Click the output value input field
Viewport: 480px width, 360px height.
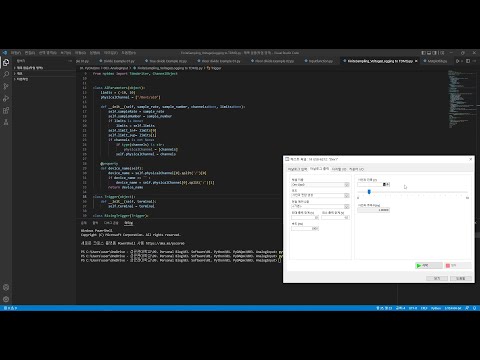[371, 184]
